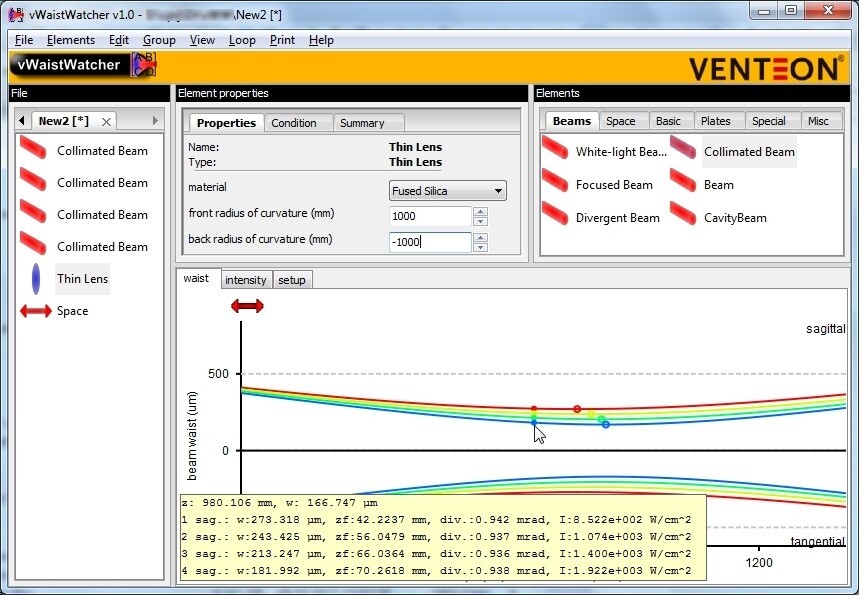Screen dimensions: 859x595
Task: Click the first Collimated Beam icon in file list
Action: 33,147
